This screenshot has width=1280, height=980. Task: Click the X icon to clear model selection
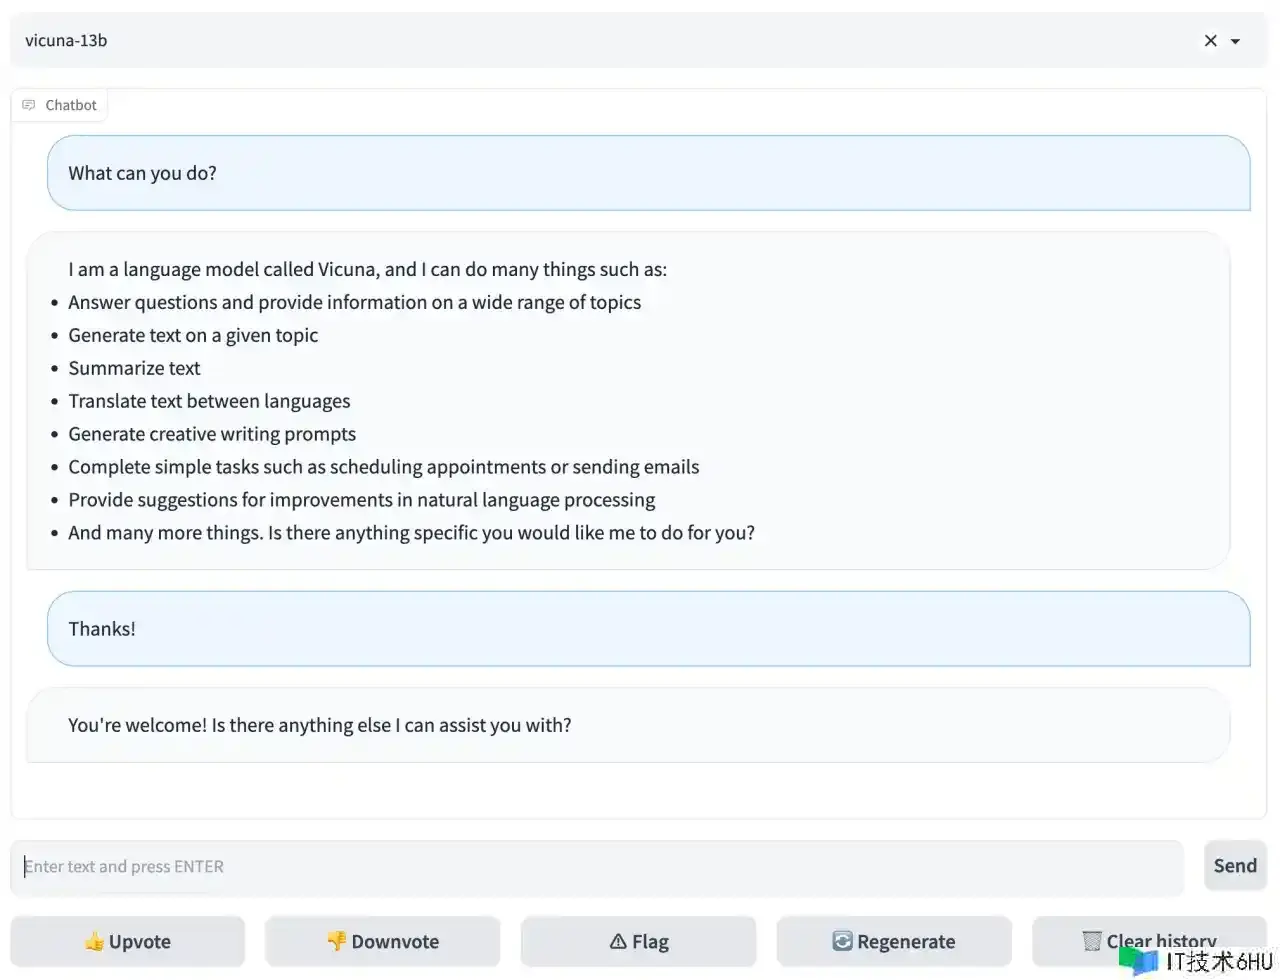1210,41
